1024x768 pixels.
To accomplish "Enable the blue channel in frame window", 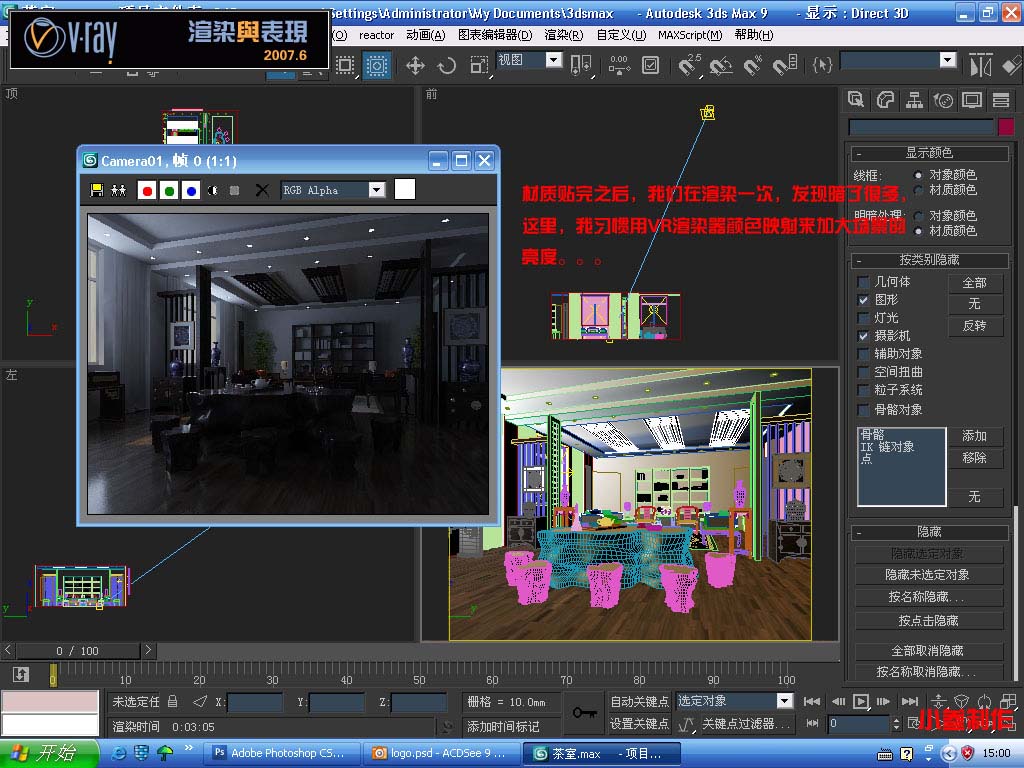I will [x=191, y=191].
